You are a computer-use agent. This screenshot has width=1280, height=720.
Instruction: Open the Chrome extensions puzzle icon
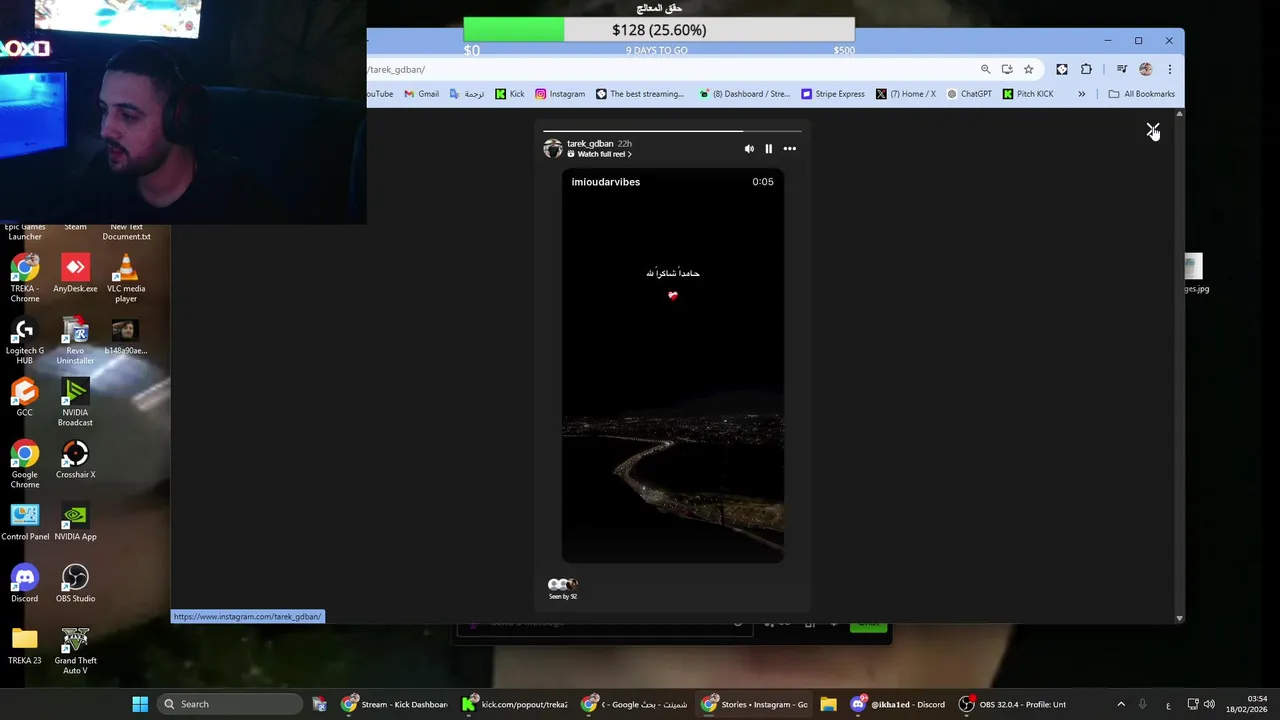click(1086, 69)
